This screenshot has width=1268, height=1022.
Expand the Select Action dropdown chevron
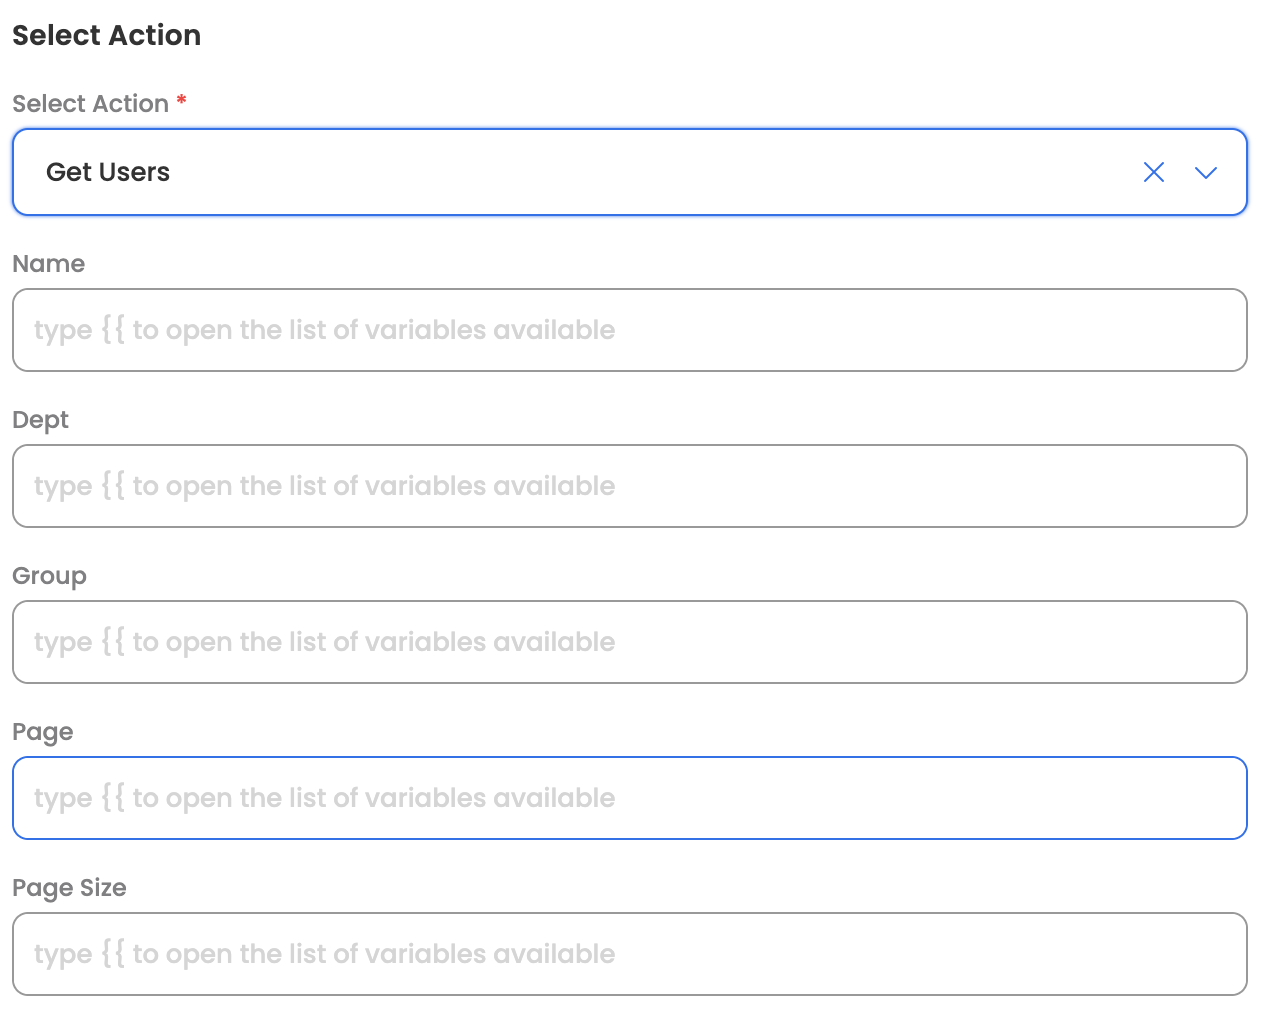click(1205, 172)
